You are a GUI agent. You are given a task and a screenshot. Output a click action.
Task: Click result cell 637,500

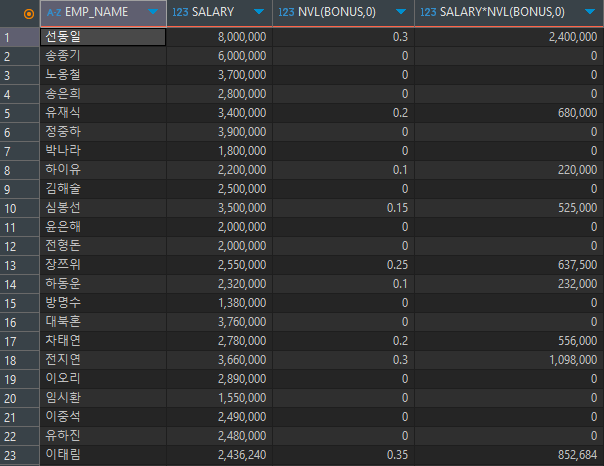point(509,265)
